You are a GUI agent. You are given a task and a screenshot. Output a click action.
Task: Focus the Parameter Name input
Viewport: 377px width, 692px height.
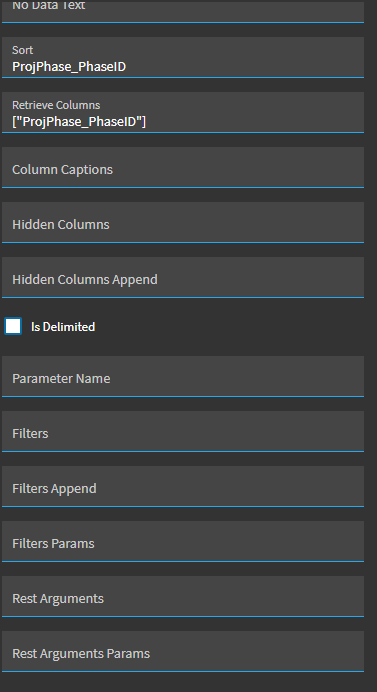click(183, 376)
